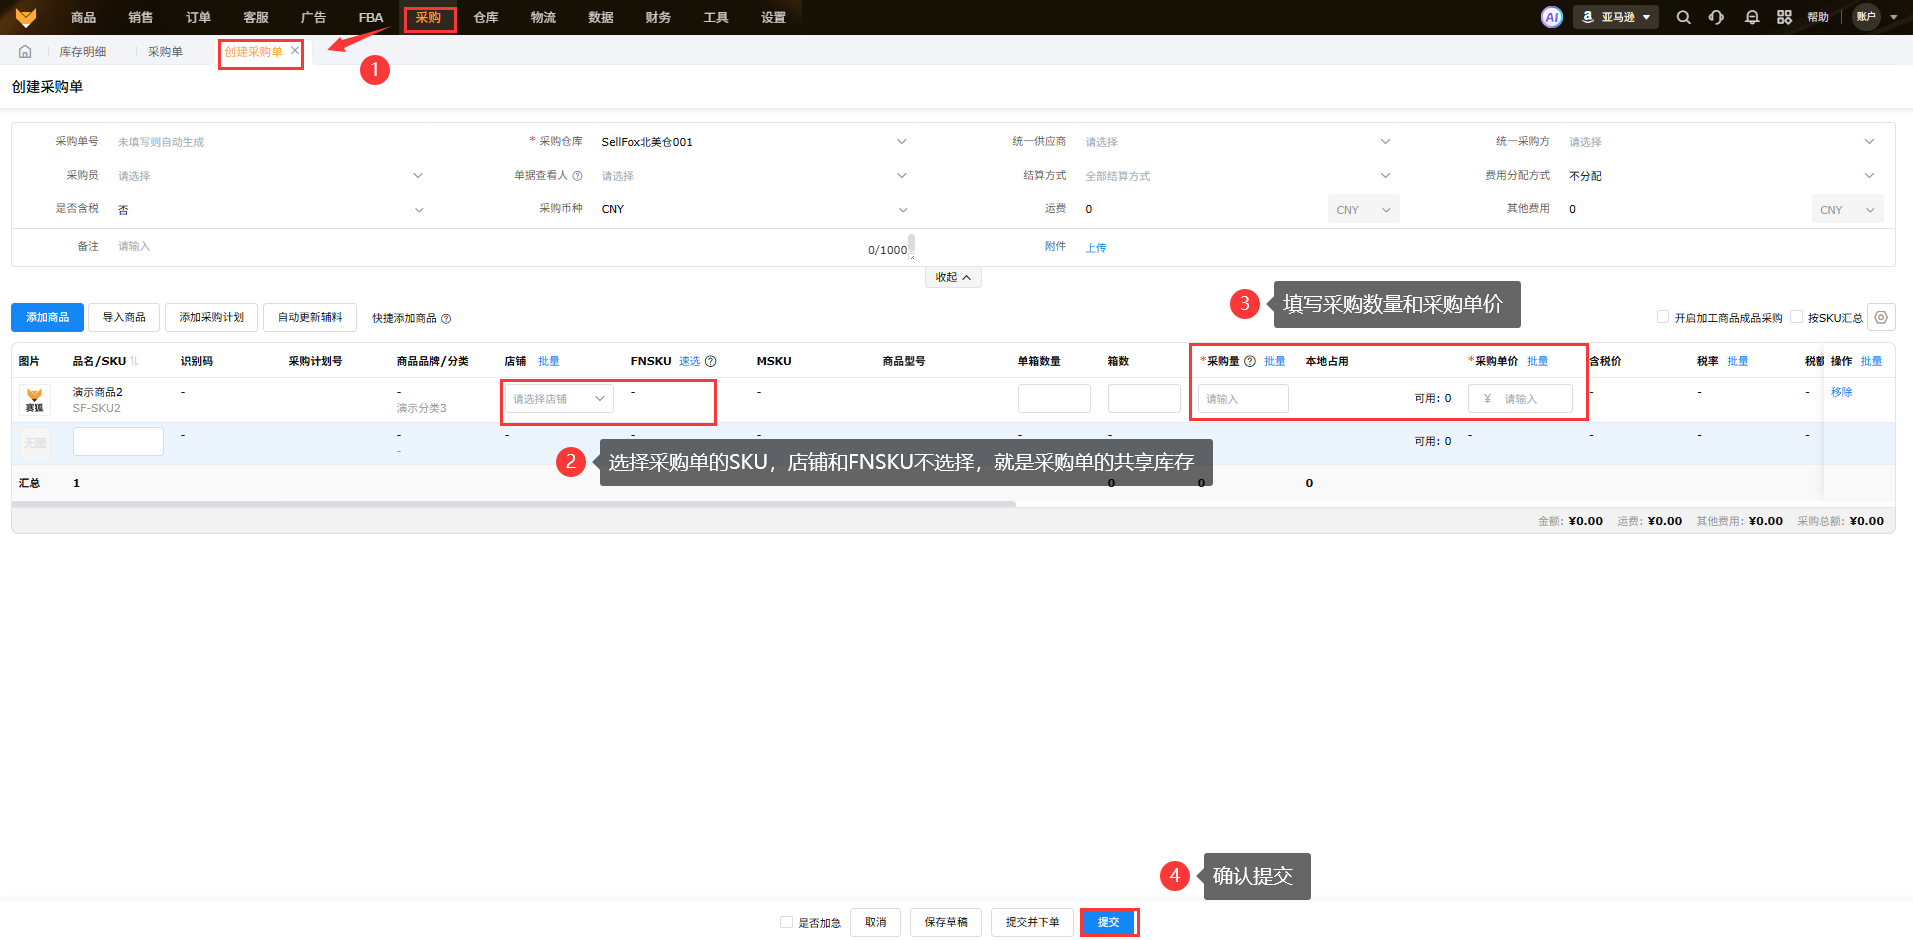Collapse the form with 收起
1913x940 pixels.
tap(952, 277)
